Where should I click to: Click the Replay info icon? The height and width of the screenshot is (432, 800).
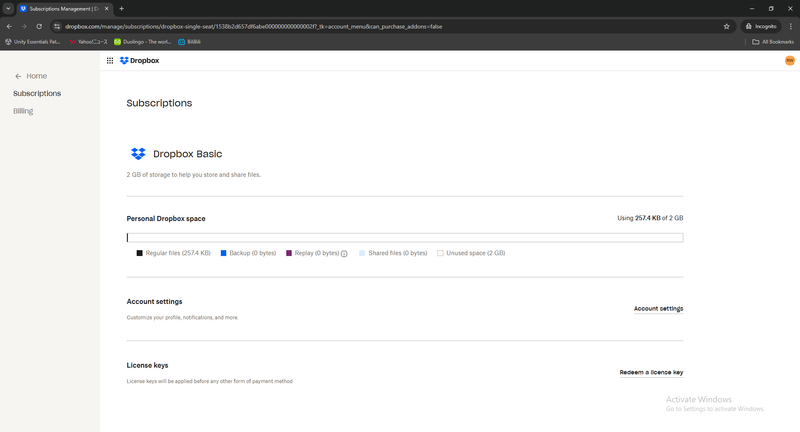click(344, 254)
